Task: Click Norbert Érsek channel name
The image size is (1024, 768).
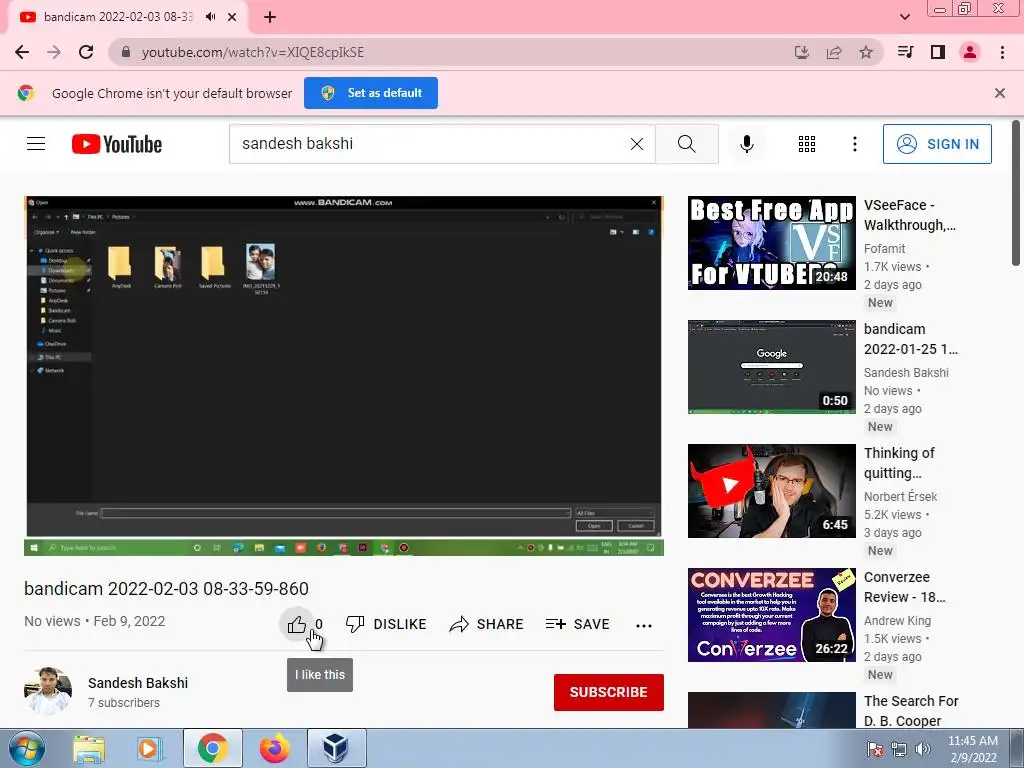Action: point(901,496)
